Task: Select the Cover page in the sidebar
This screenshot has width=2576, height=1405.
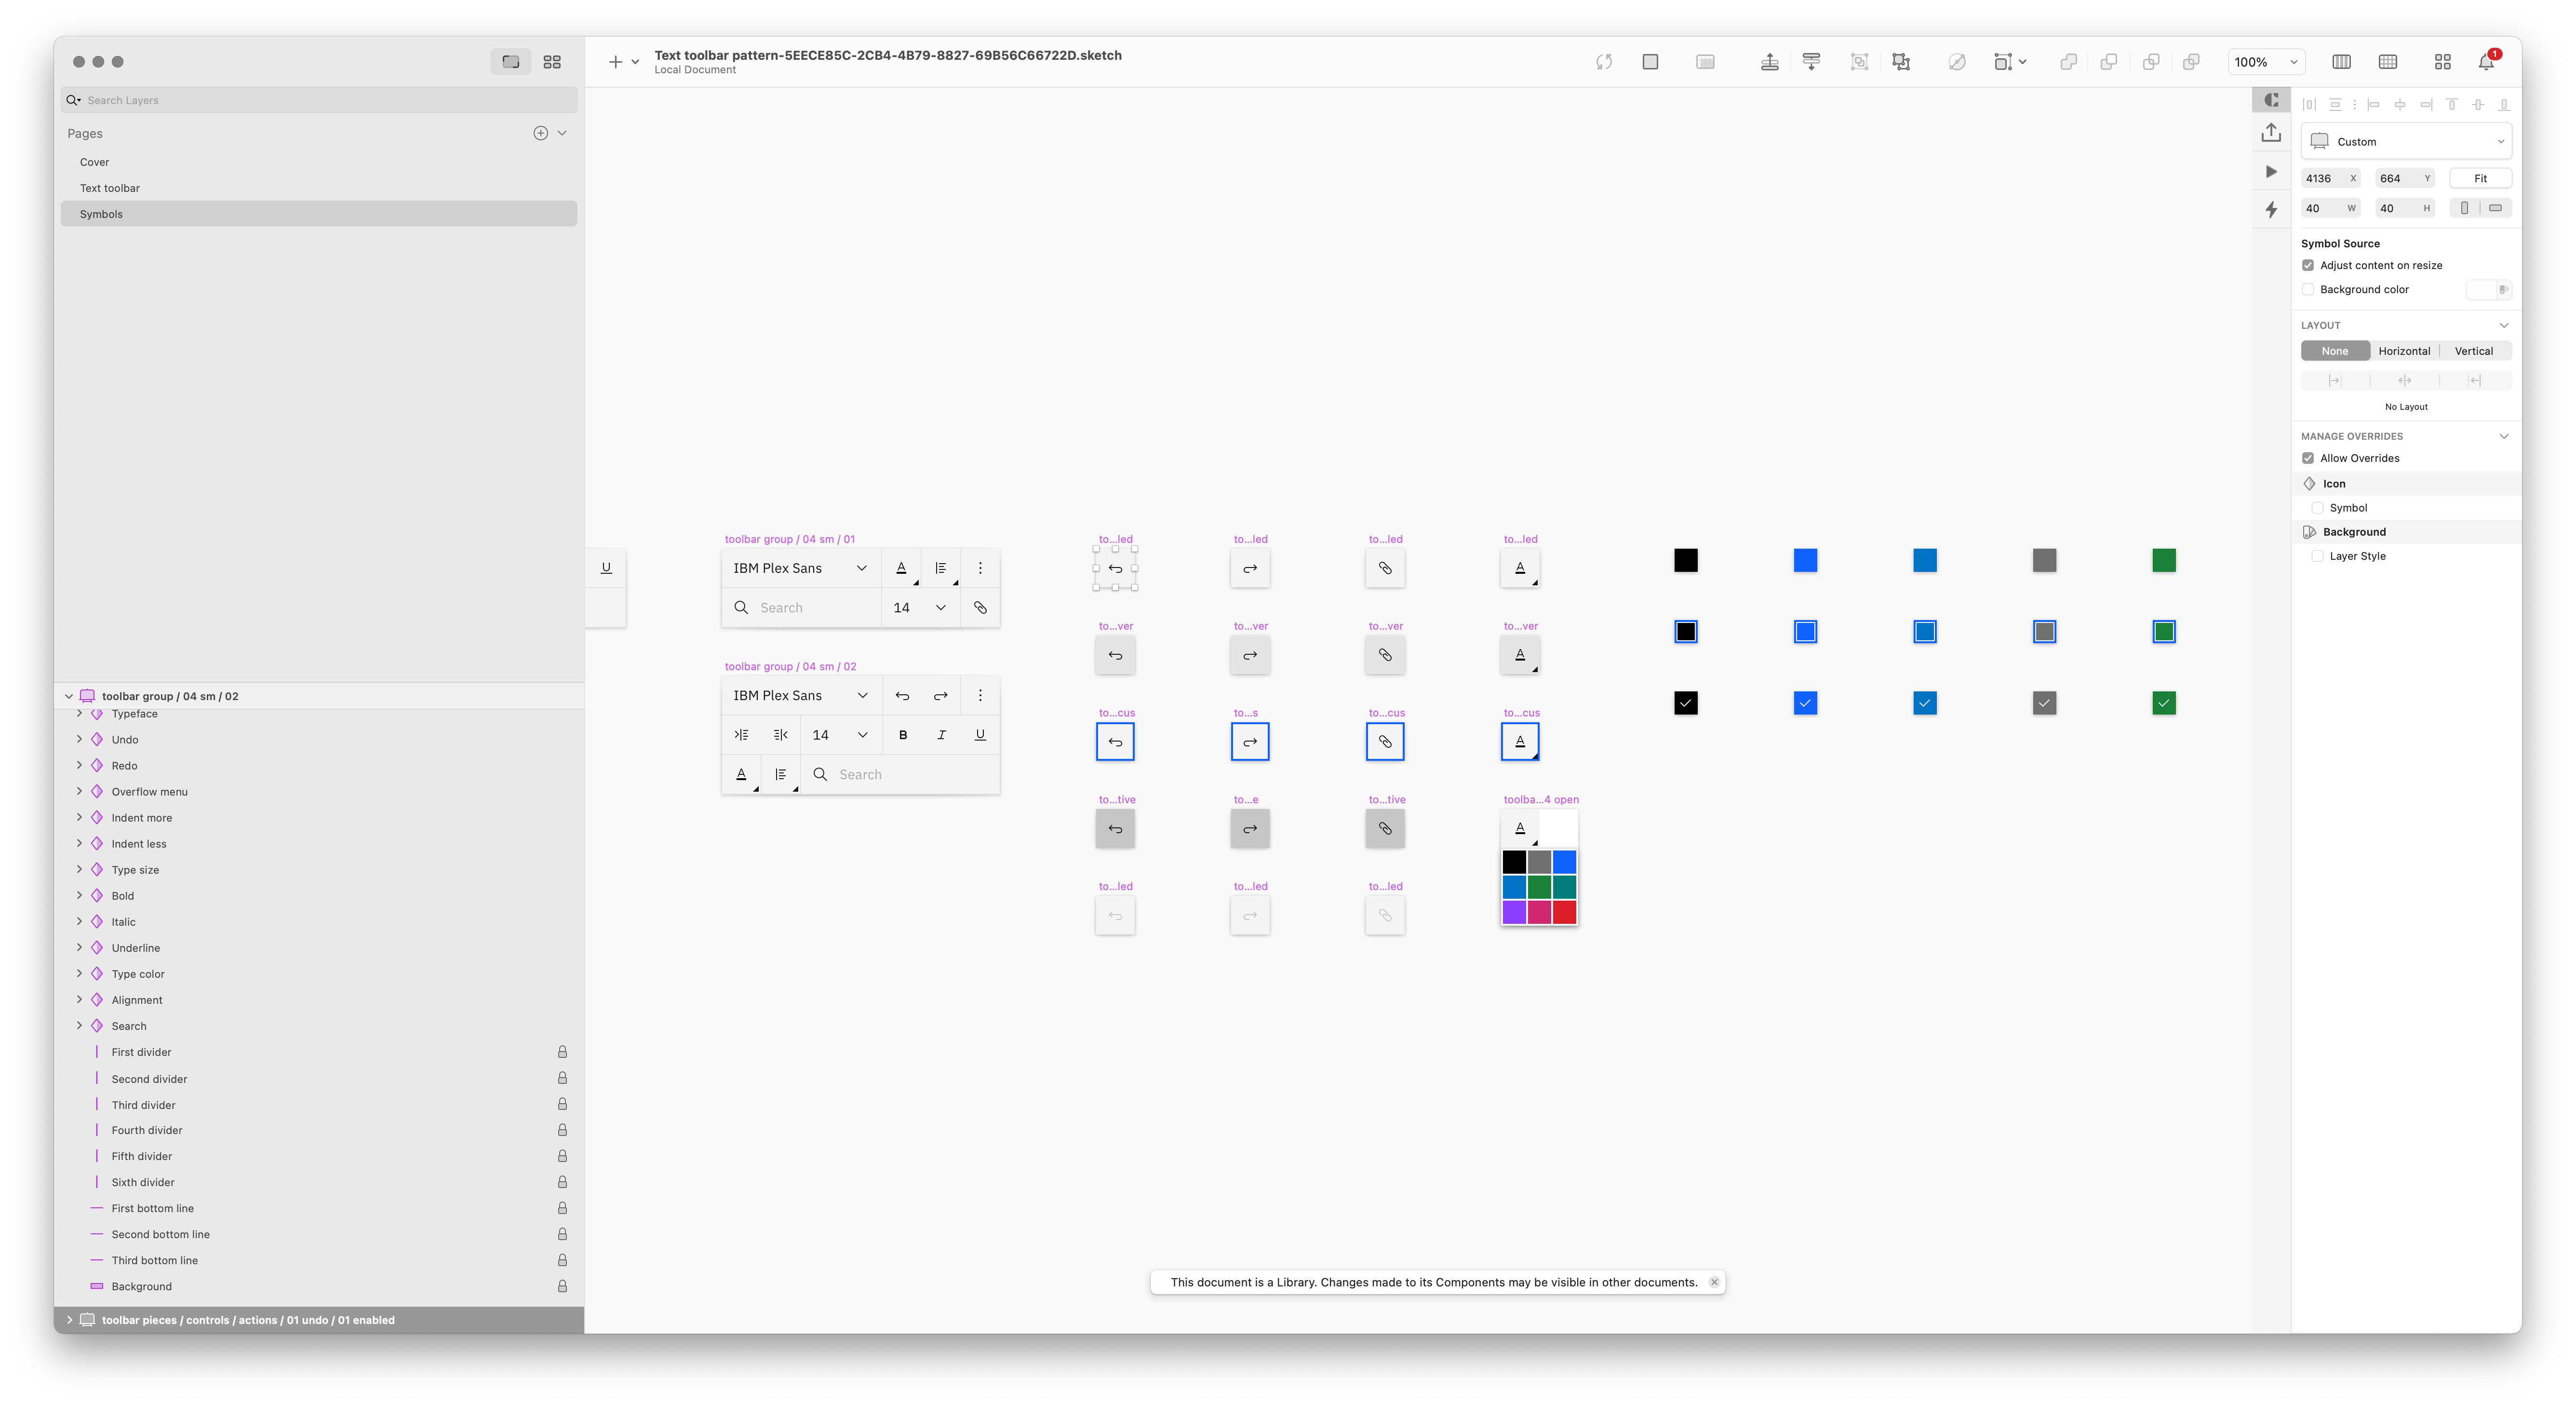Action: pos(94,161)
